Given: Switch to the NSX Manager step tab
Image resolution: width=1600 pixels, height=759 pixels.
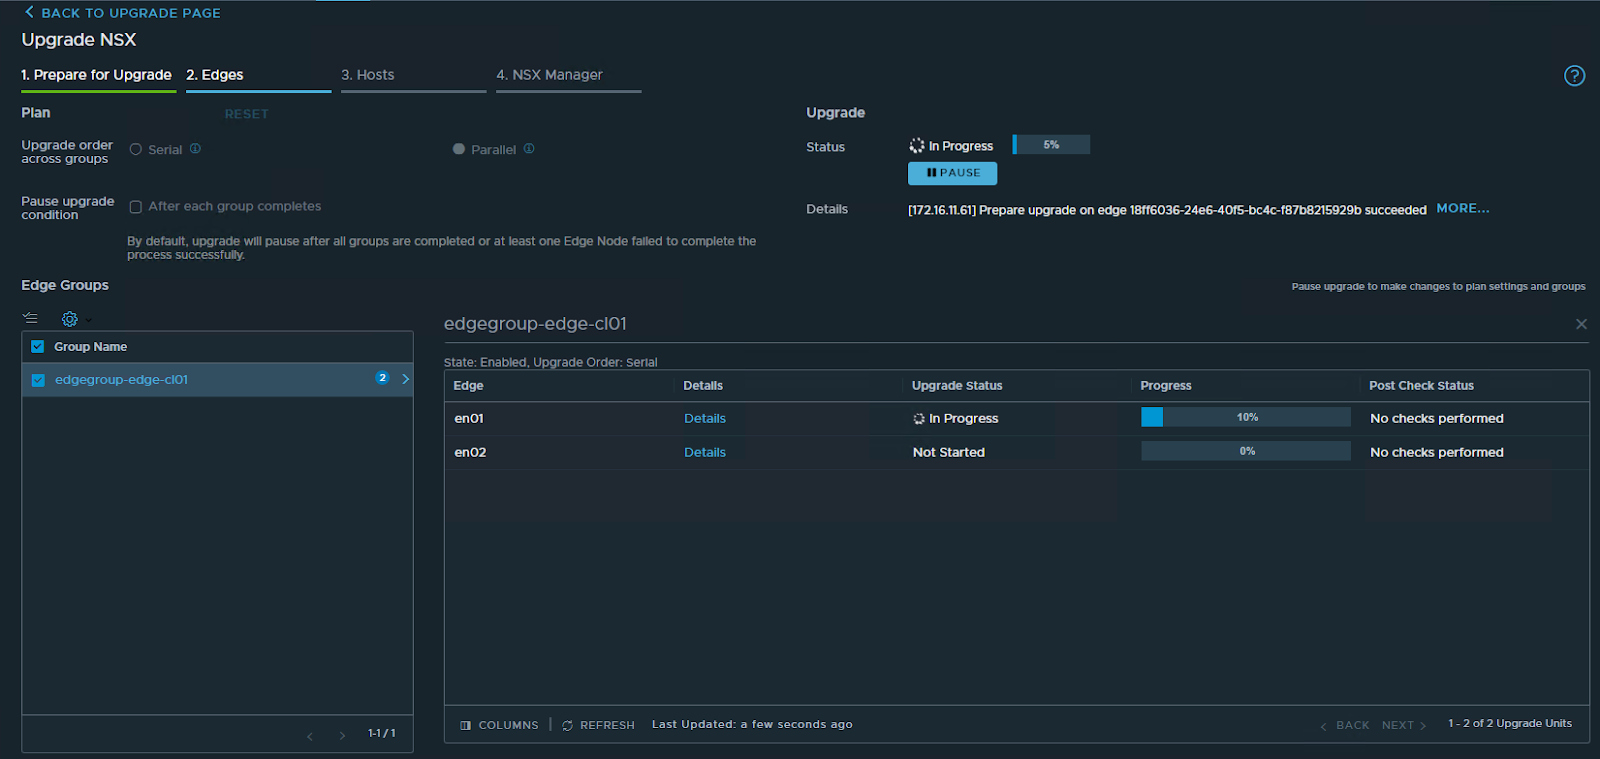Looking at the screenshot, I should click(550, 75).
